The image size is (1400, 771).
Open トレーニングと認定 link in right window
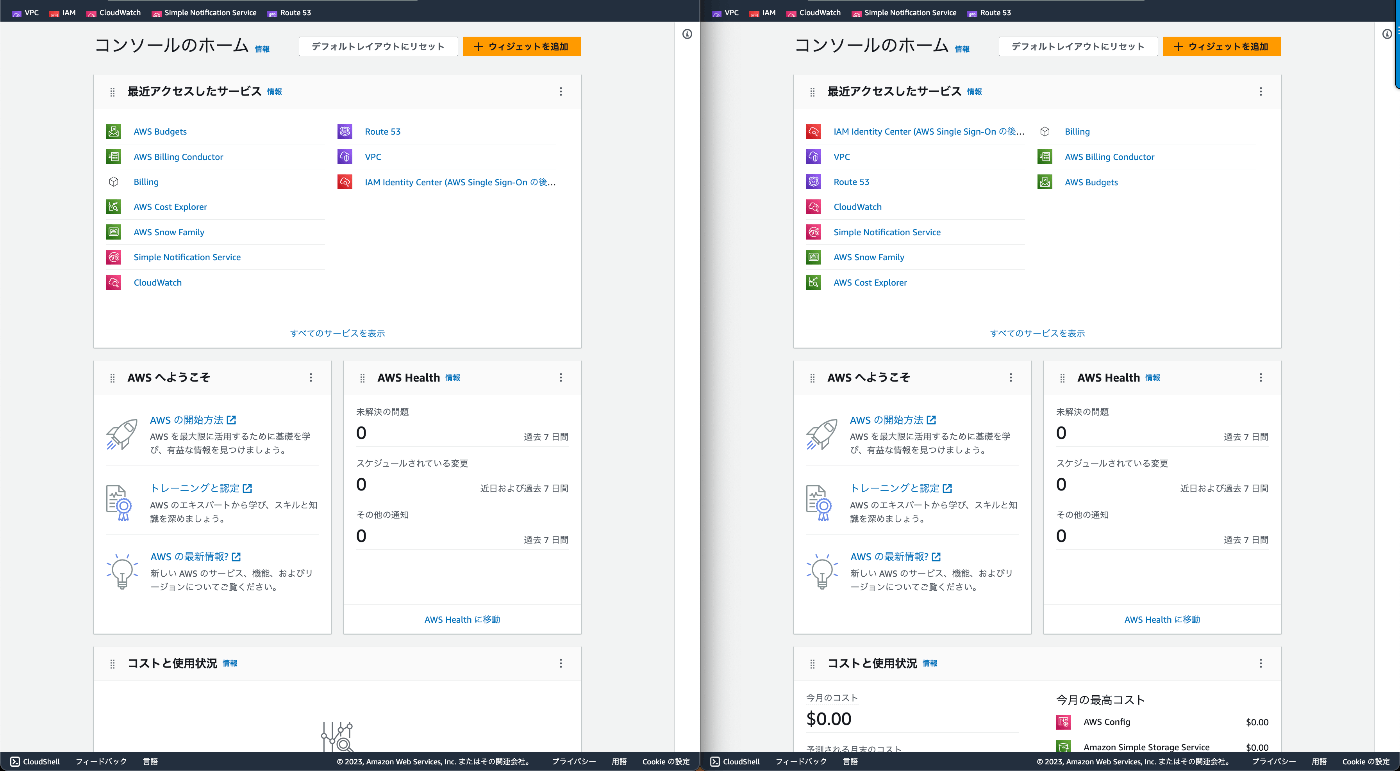click(x=901, y=488)
